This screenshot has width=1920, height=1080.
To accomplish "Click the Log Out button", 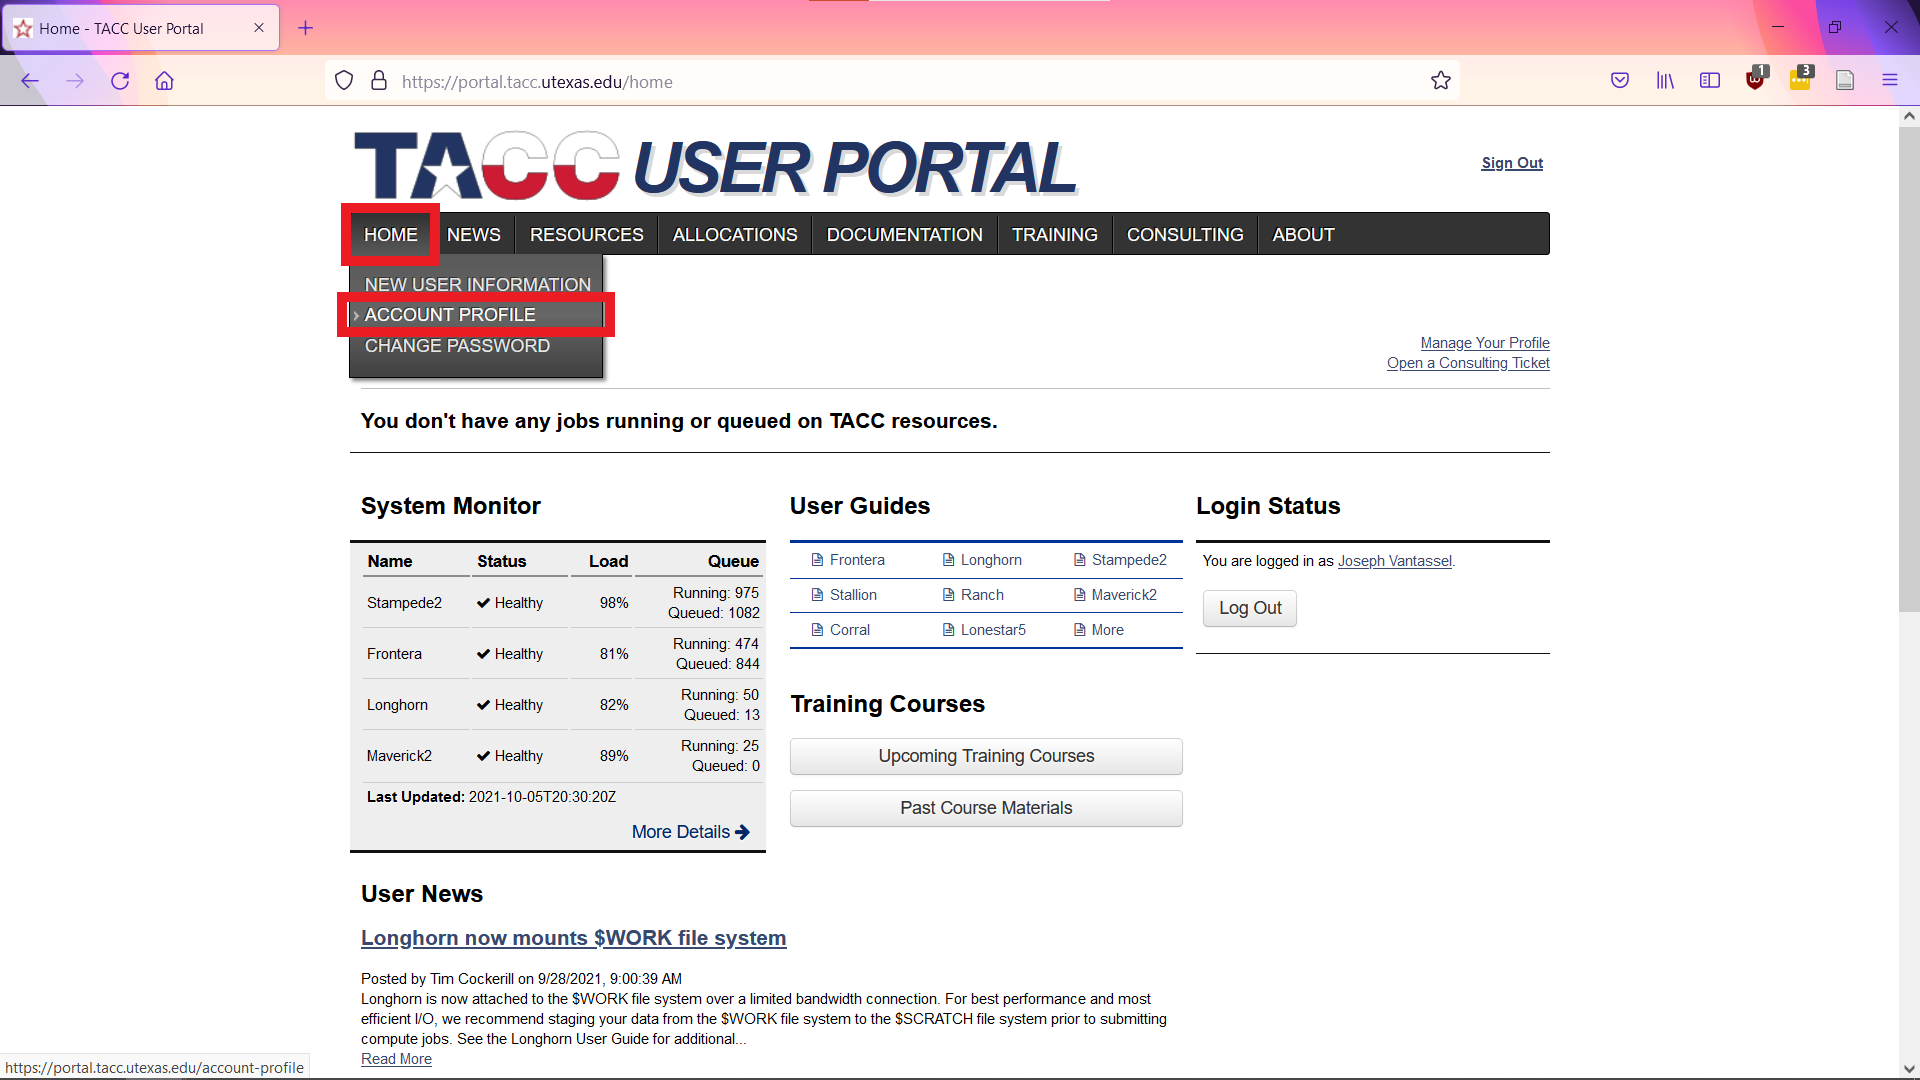I will (1250, 608).
